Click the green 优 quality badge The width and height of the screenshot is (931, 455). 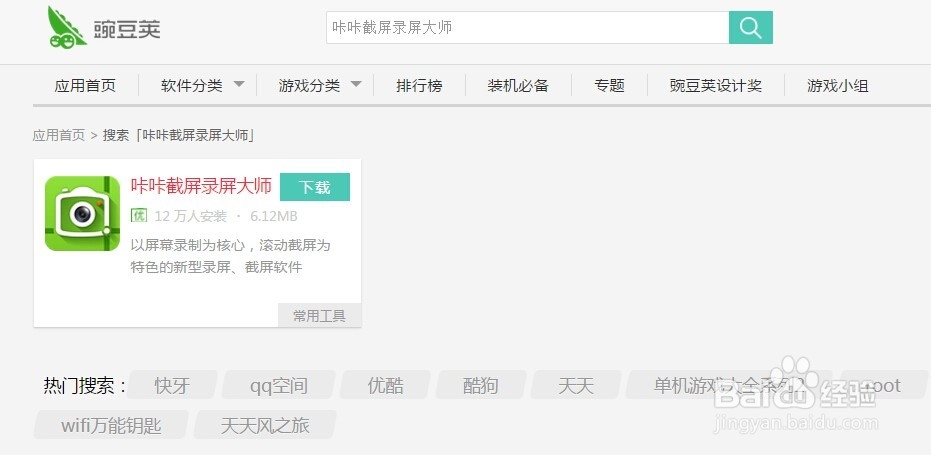139,216
